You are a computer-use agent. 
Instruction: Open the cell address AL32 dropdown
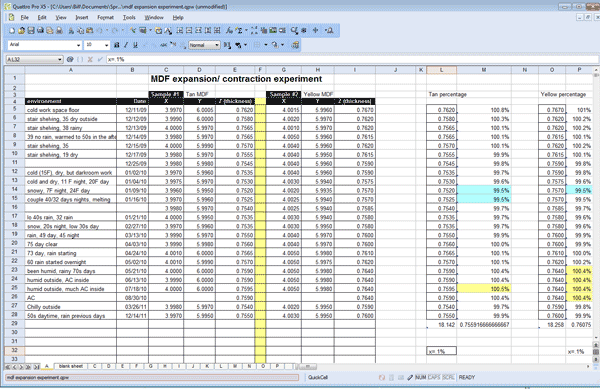(x=60, y=59)
